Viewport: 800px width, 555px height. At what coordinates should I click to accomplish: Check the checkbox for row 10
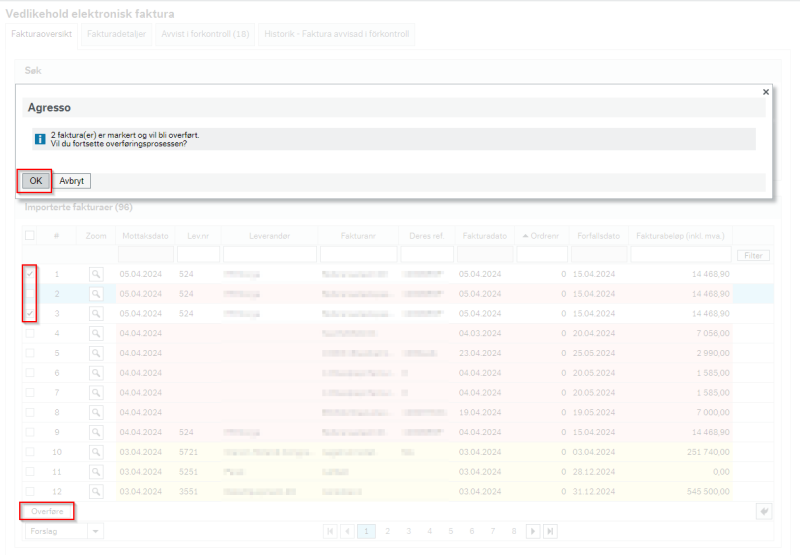click(30, 452)
